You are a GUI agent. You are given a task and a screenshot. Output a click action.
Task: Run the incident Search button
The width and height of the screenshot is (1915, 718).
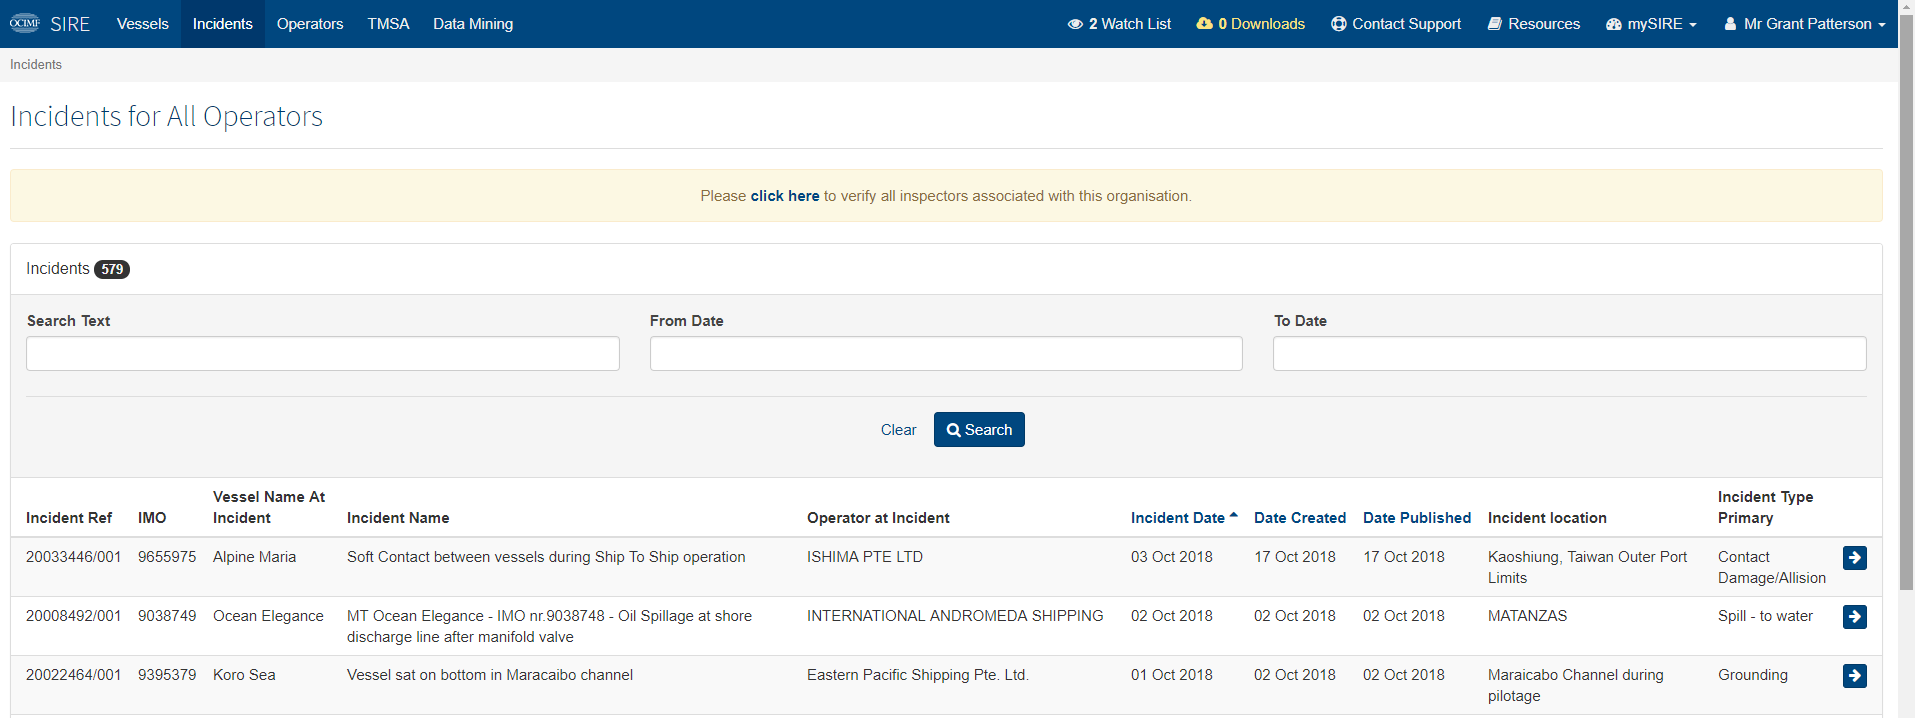click(x=979, y=430)
